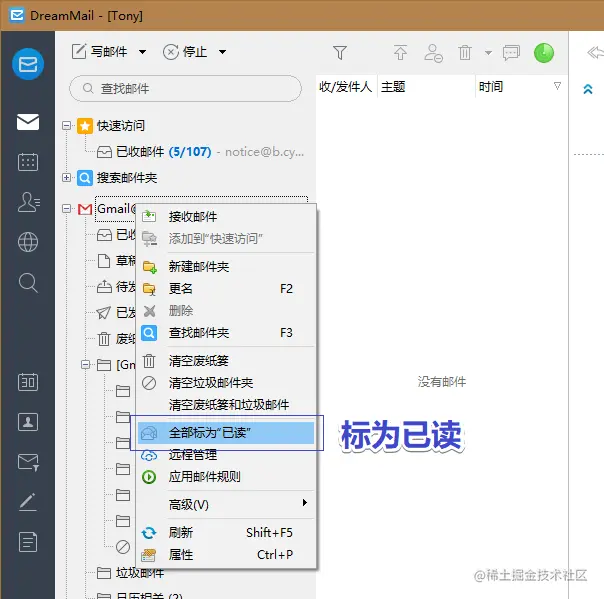The height and width of the screenshot is (599, 604).
Task: Choose 刷新 from the context menu
Action: (226, 533)
